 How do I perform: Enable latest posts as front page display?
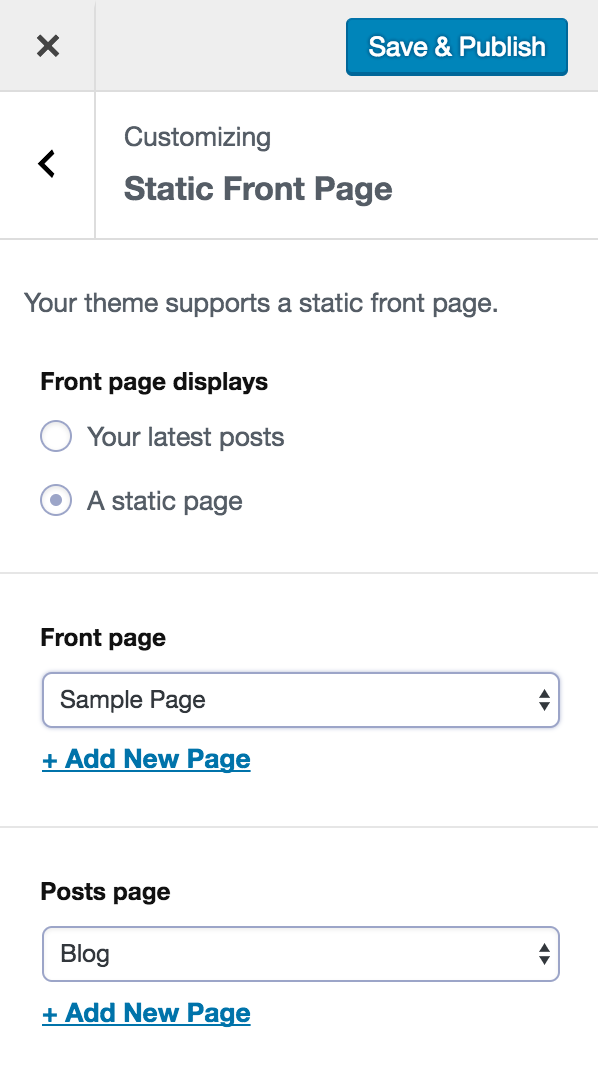click(56, 436)
